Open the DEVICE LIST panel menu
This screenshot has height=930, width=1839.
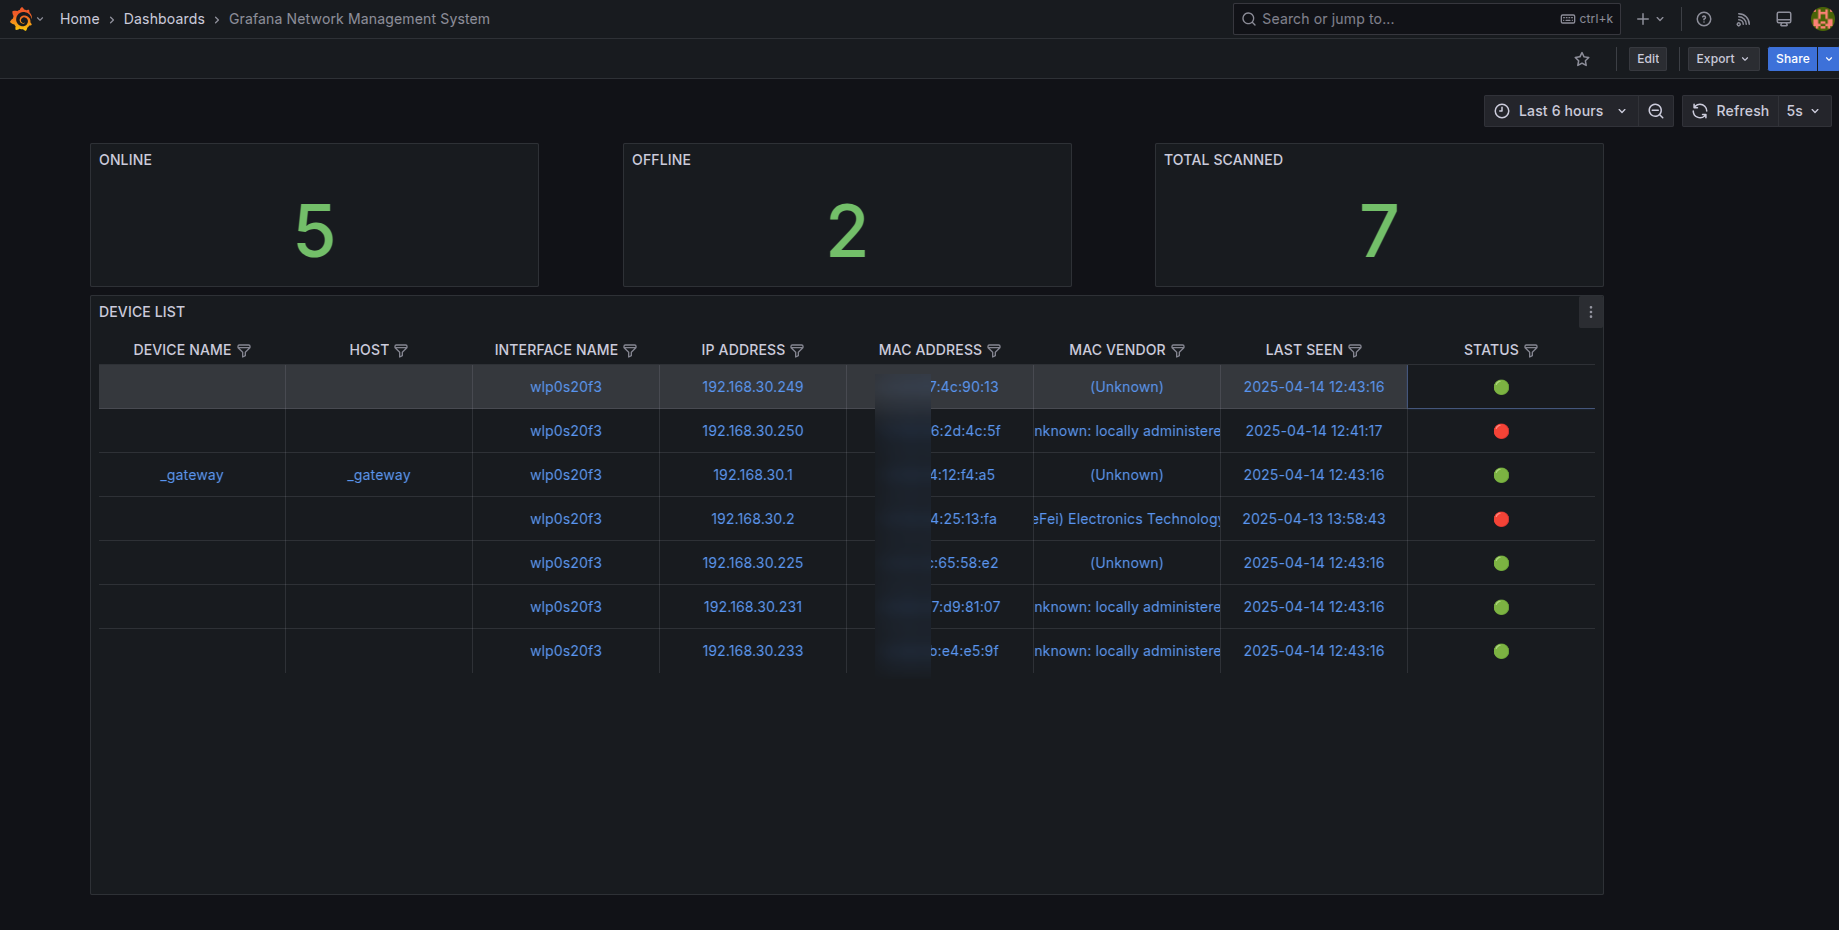point(1590,311)
